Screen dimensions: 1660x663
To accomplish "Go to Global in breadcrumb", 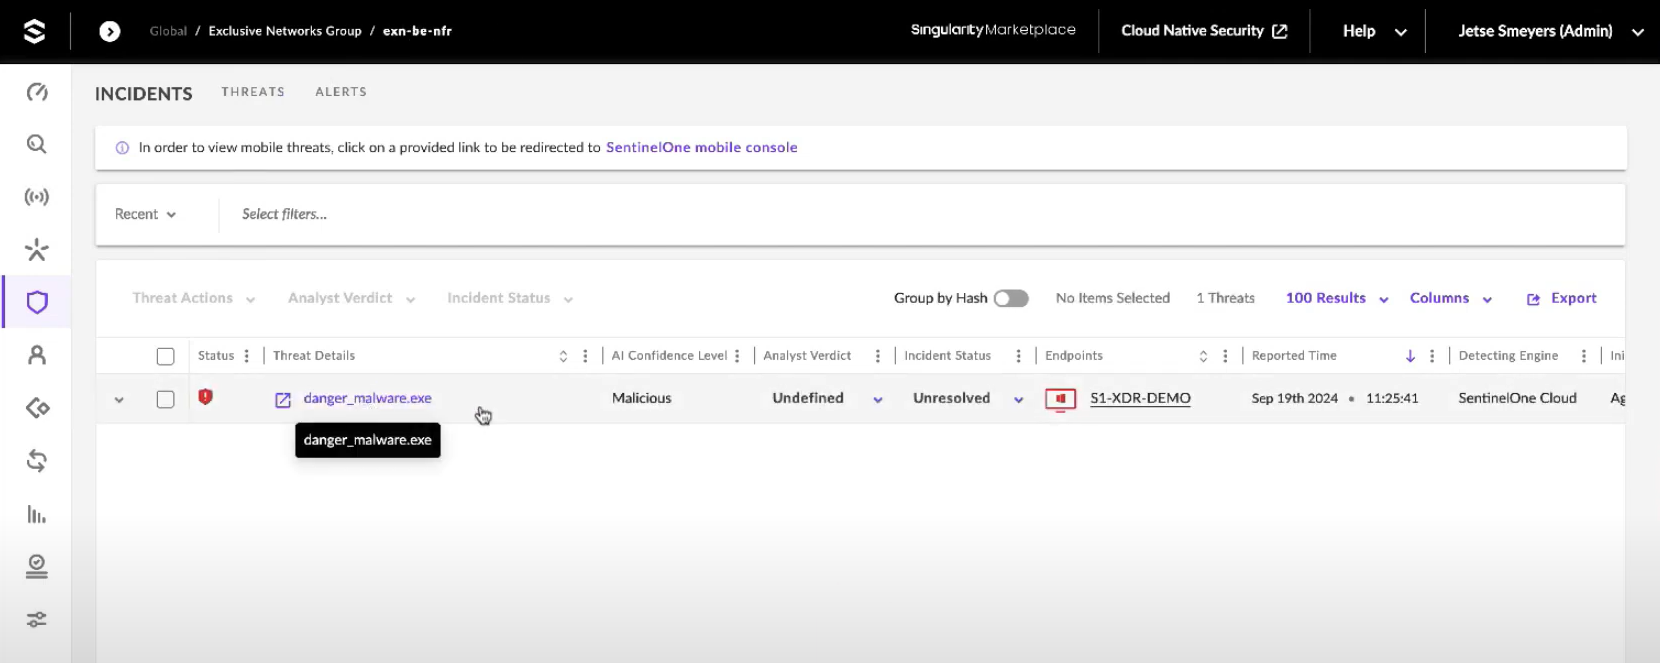I will click(x=168, y=31).
